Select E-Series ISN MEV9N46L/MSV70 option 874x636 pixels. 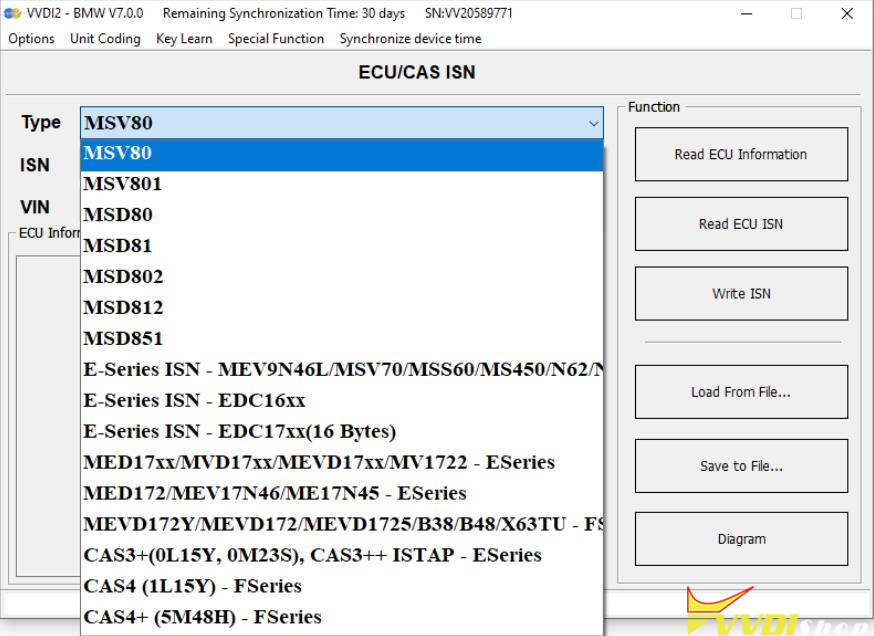tap(342, 370)
